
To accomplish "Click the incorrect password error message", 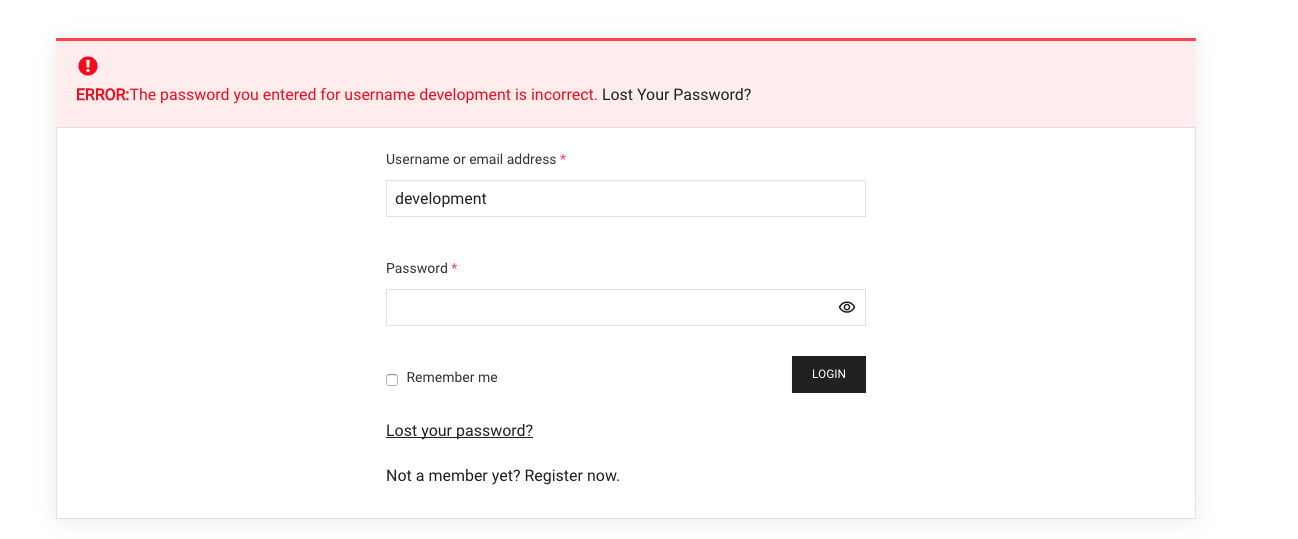I will 364,95.
